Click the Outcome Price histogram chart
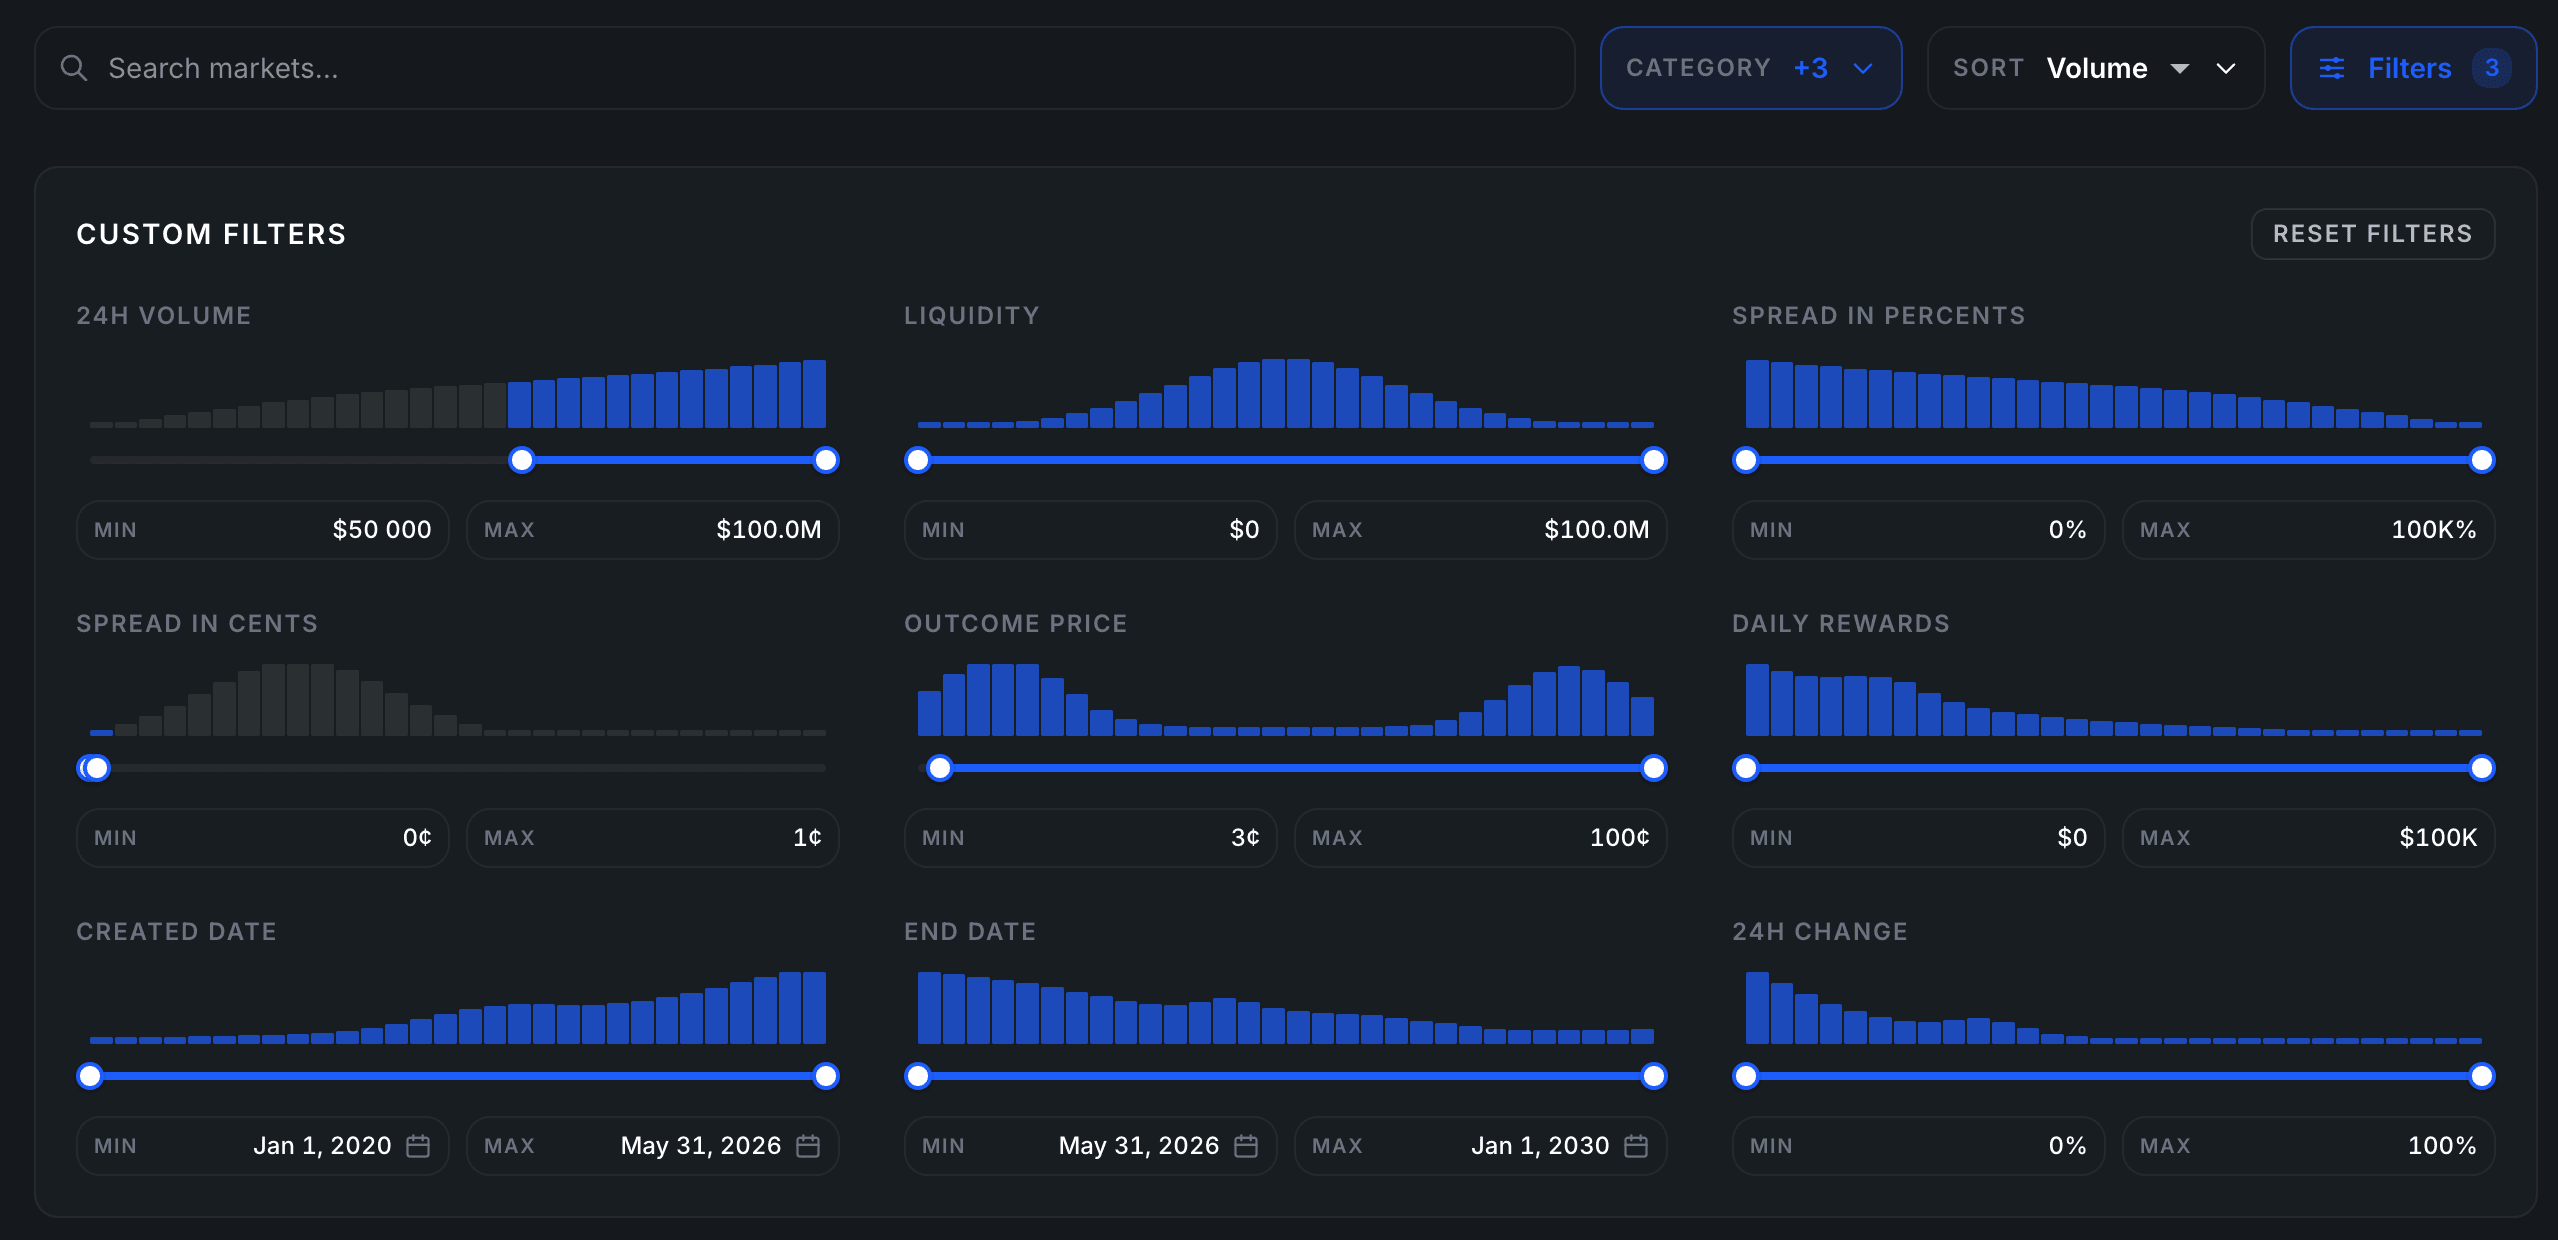The height and width of the screenshot is (1240, 2558). click(1286, 700)
